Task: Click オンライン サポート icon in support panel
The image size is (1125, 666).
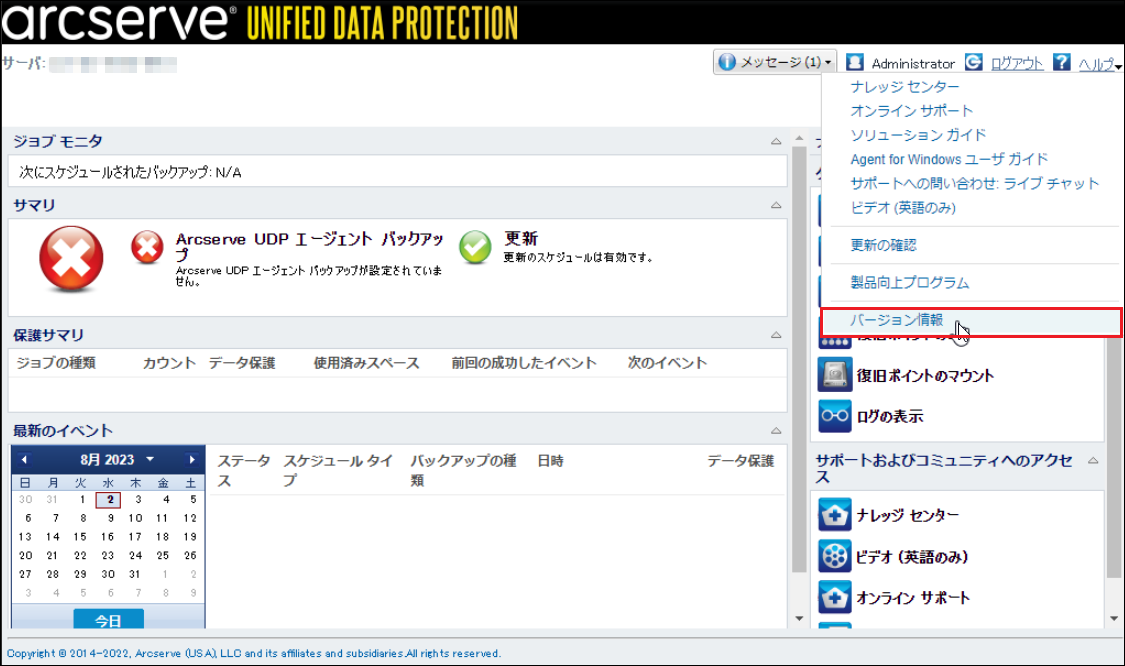Action: [835, 597]
